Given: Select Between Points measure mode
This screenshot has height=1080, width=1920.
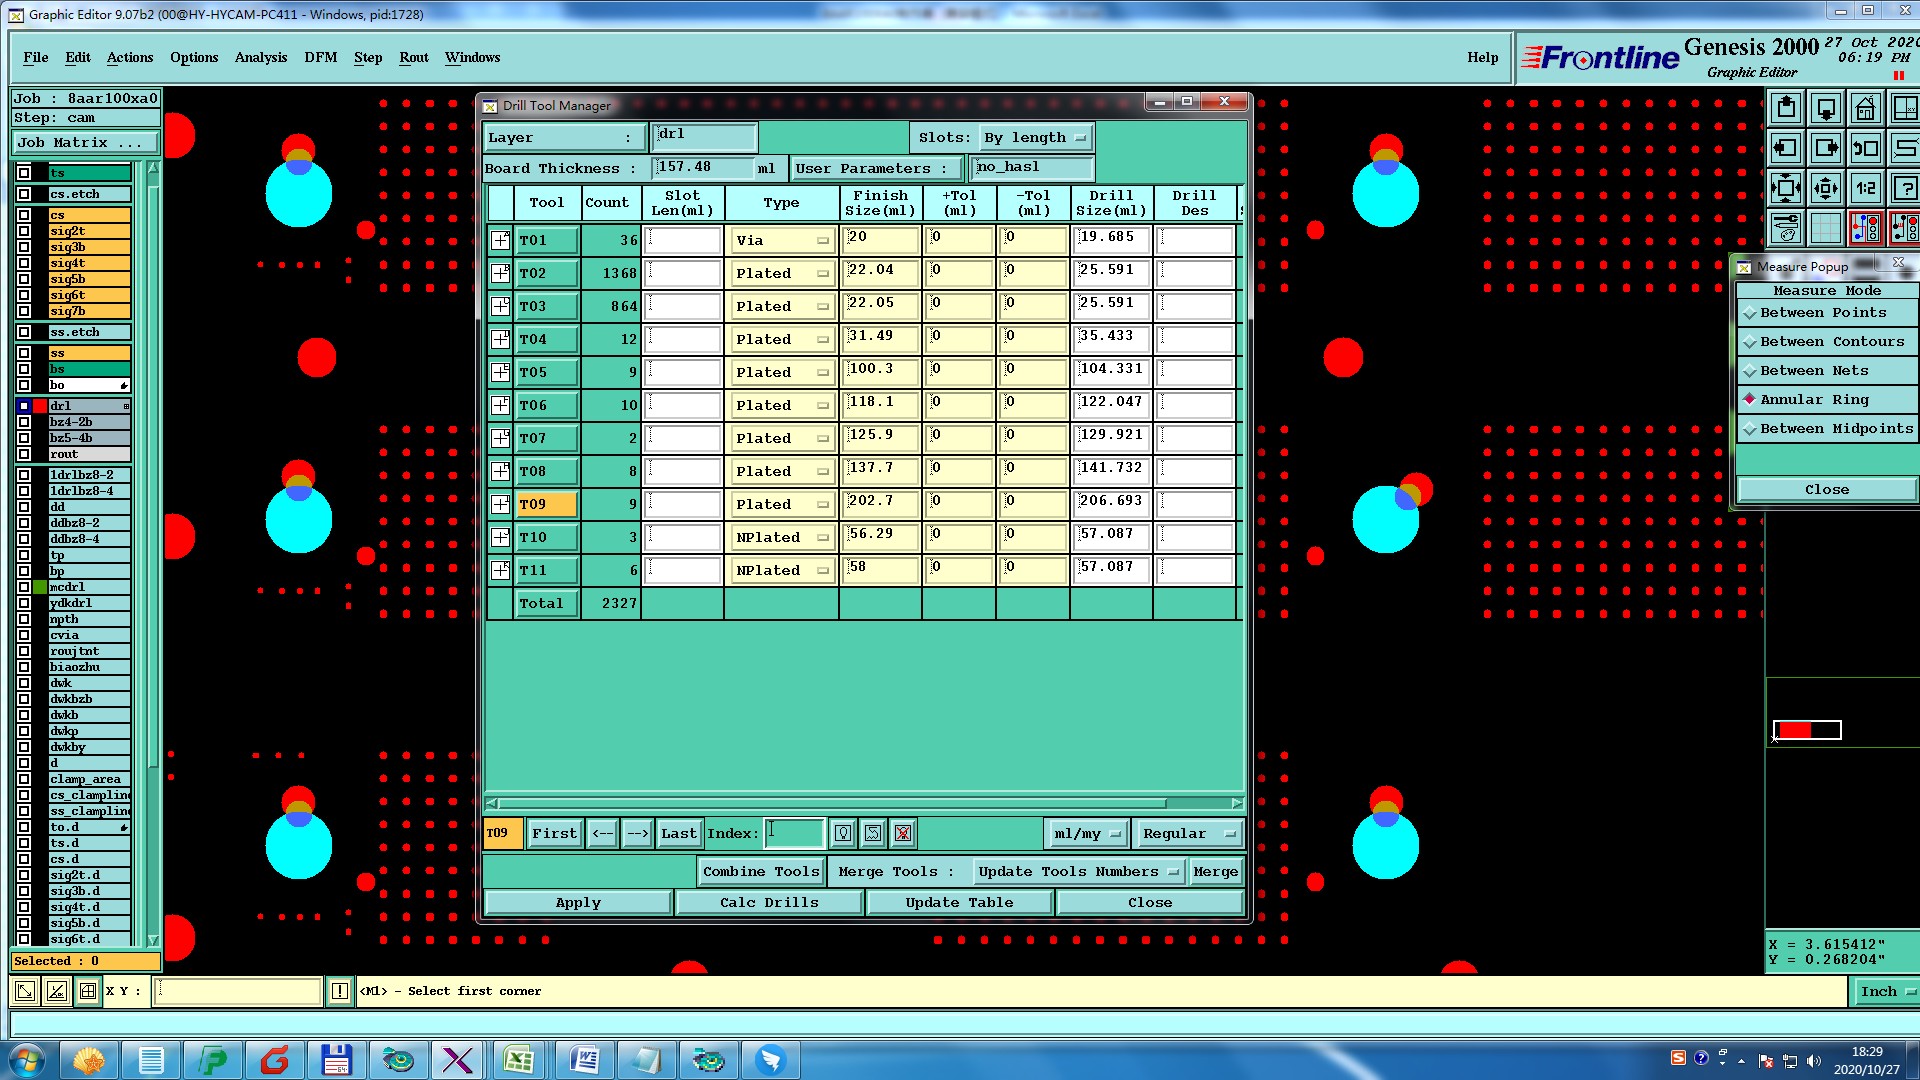Looking at the screenshot, I should click(1823, 313).
